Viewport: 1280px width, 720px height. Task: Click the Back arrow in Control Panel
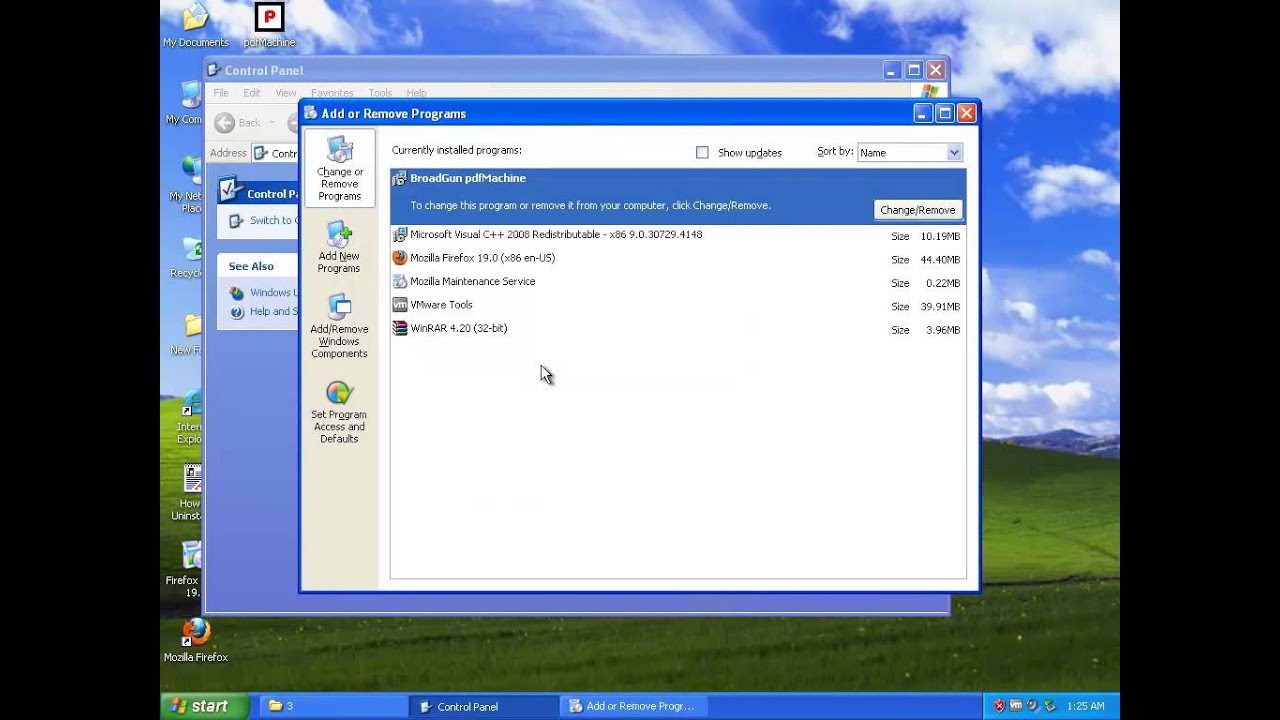(224, 122)
